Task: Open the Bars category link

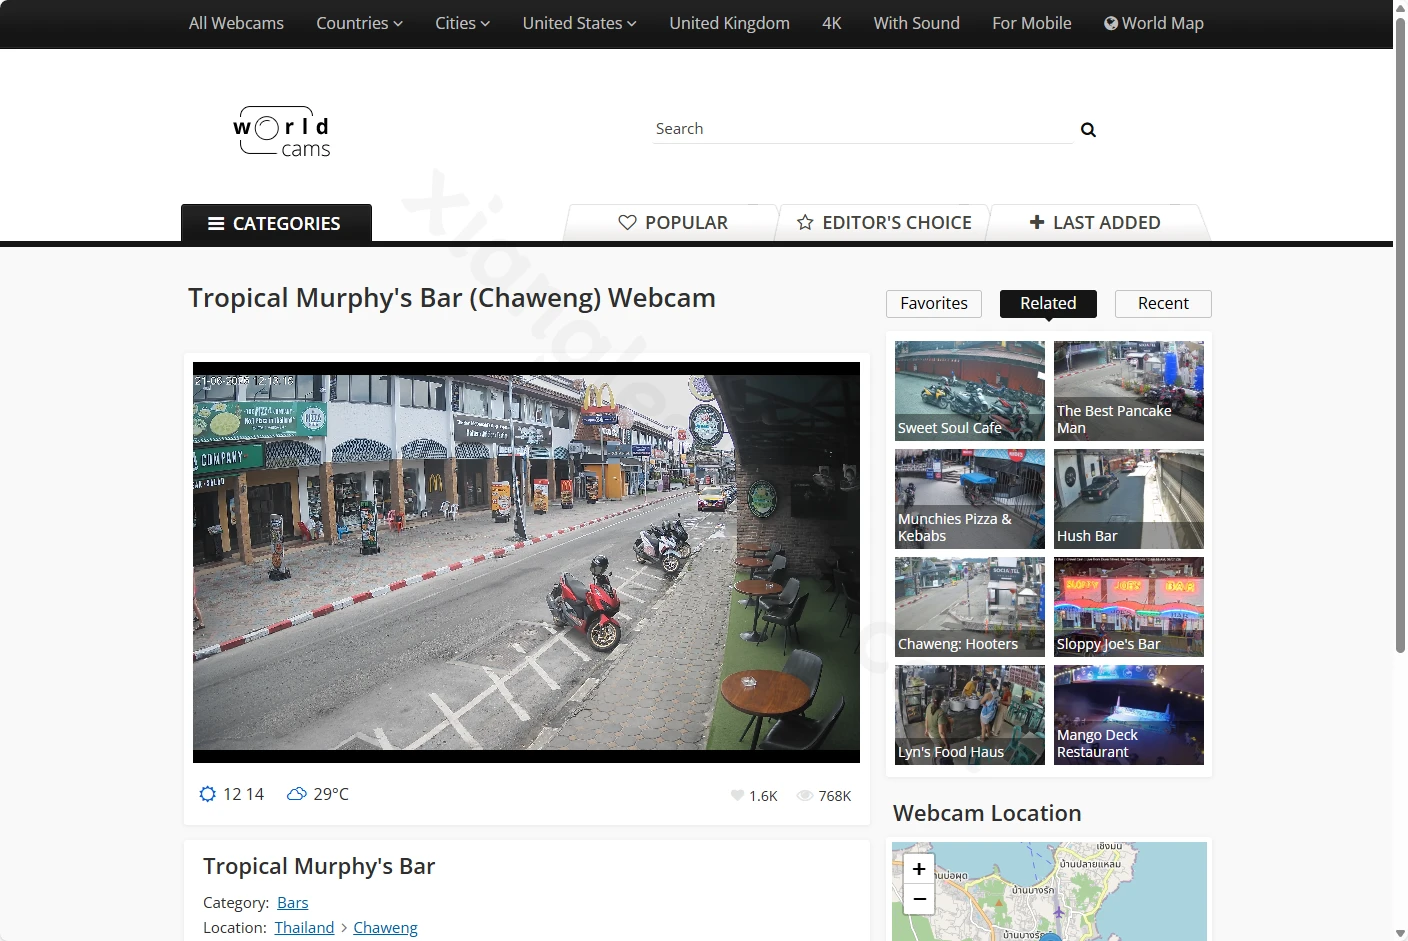Action: click(292, 903)
